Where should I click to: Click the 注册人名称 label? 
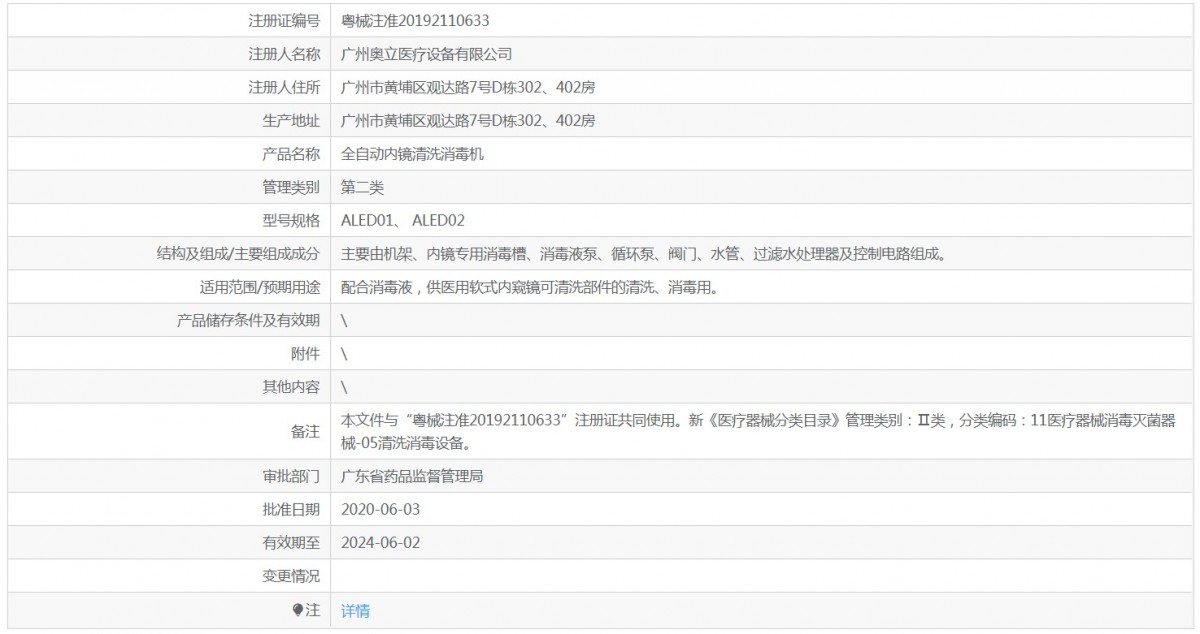285,54
